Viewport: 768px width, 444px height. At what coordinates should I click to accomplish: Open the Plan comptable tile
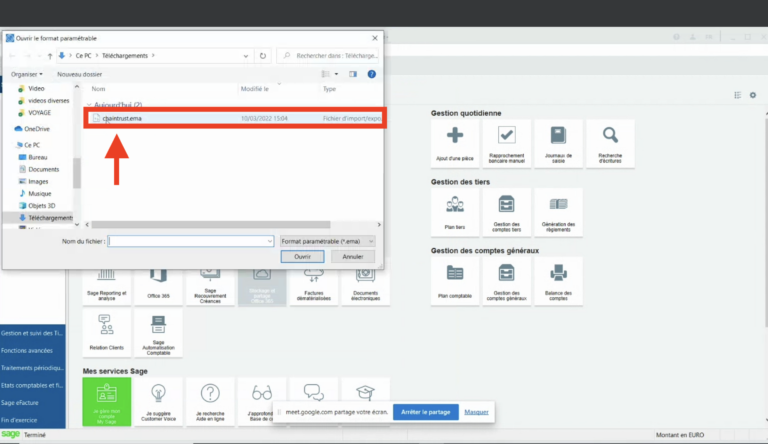(455, 281)
